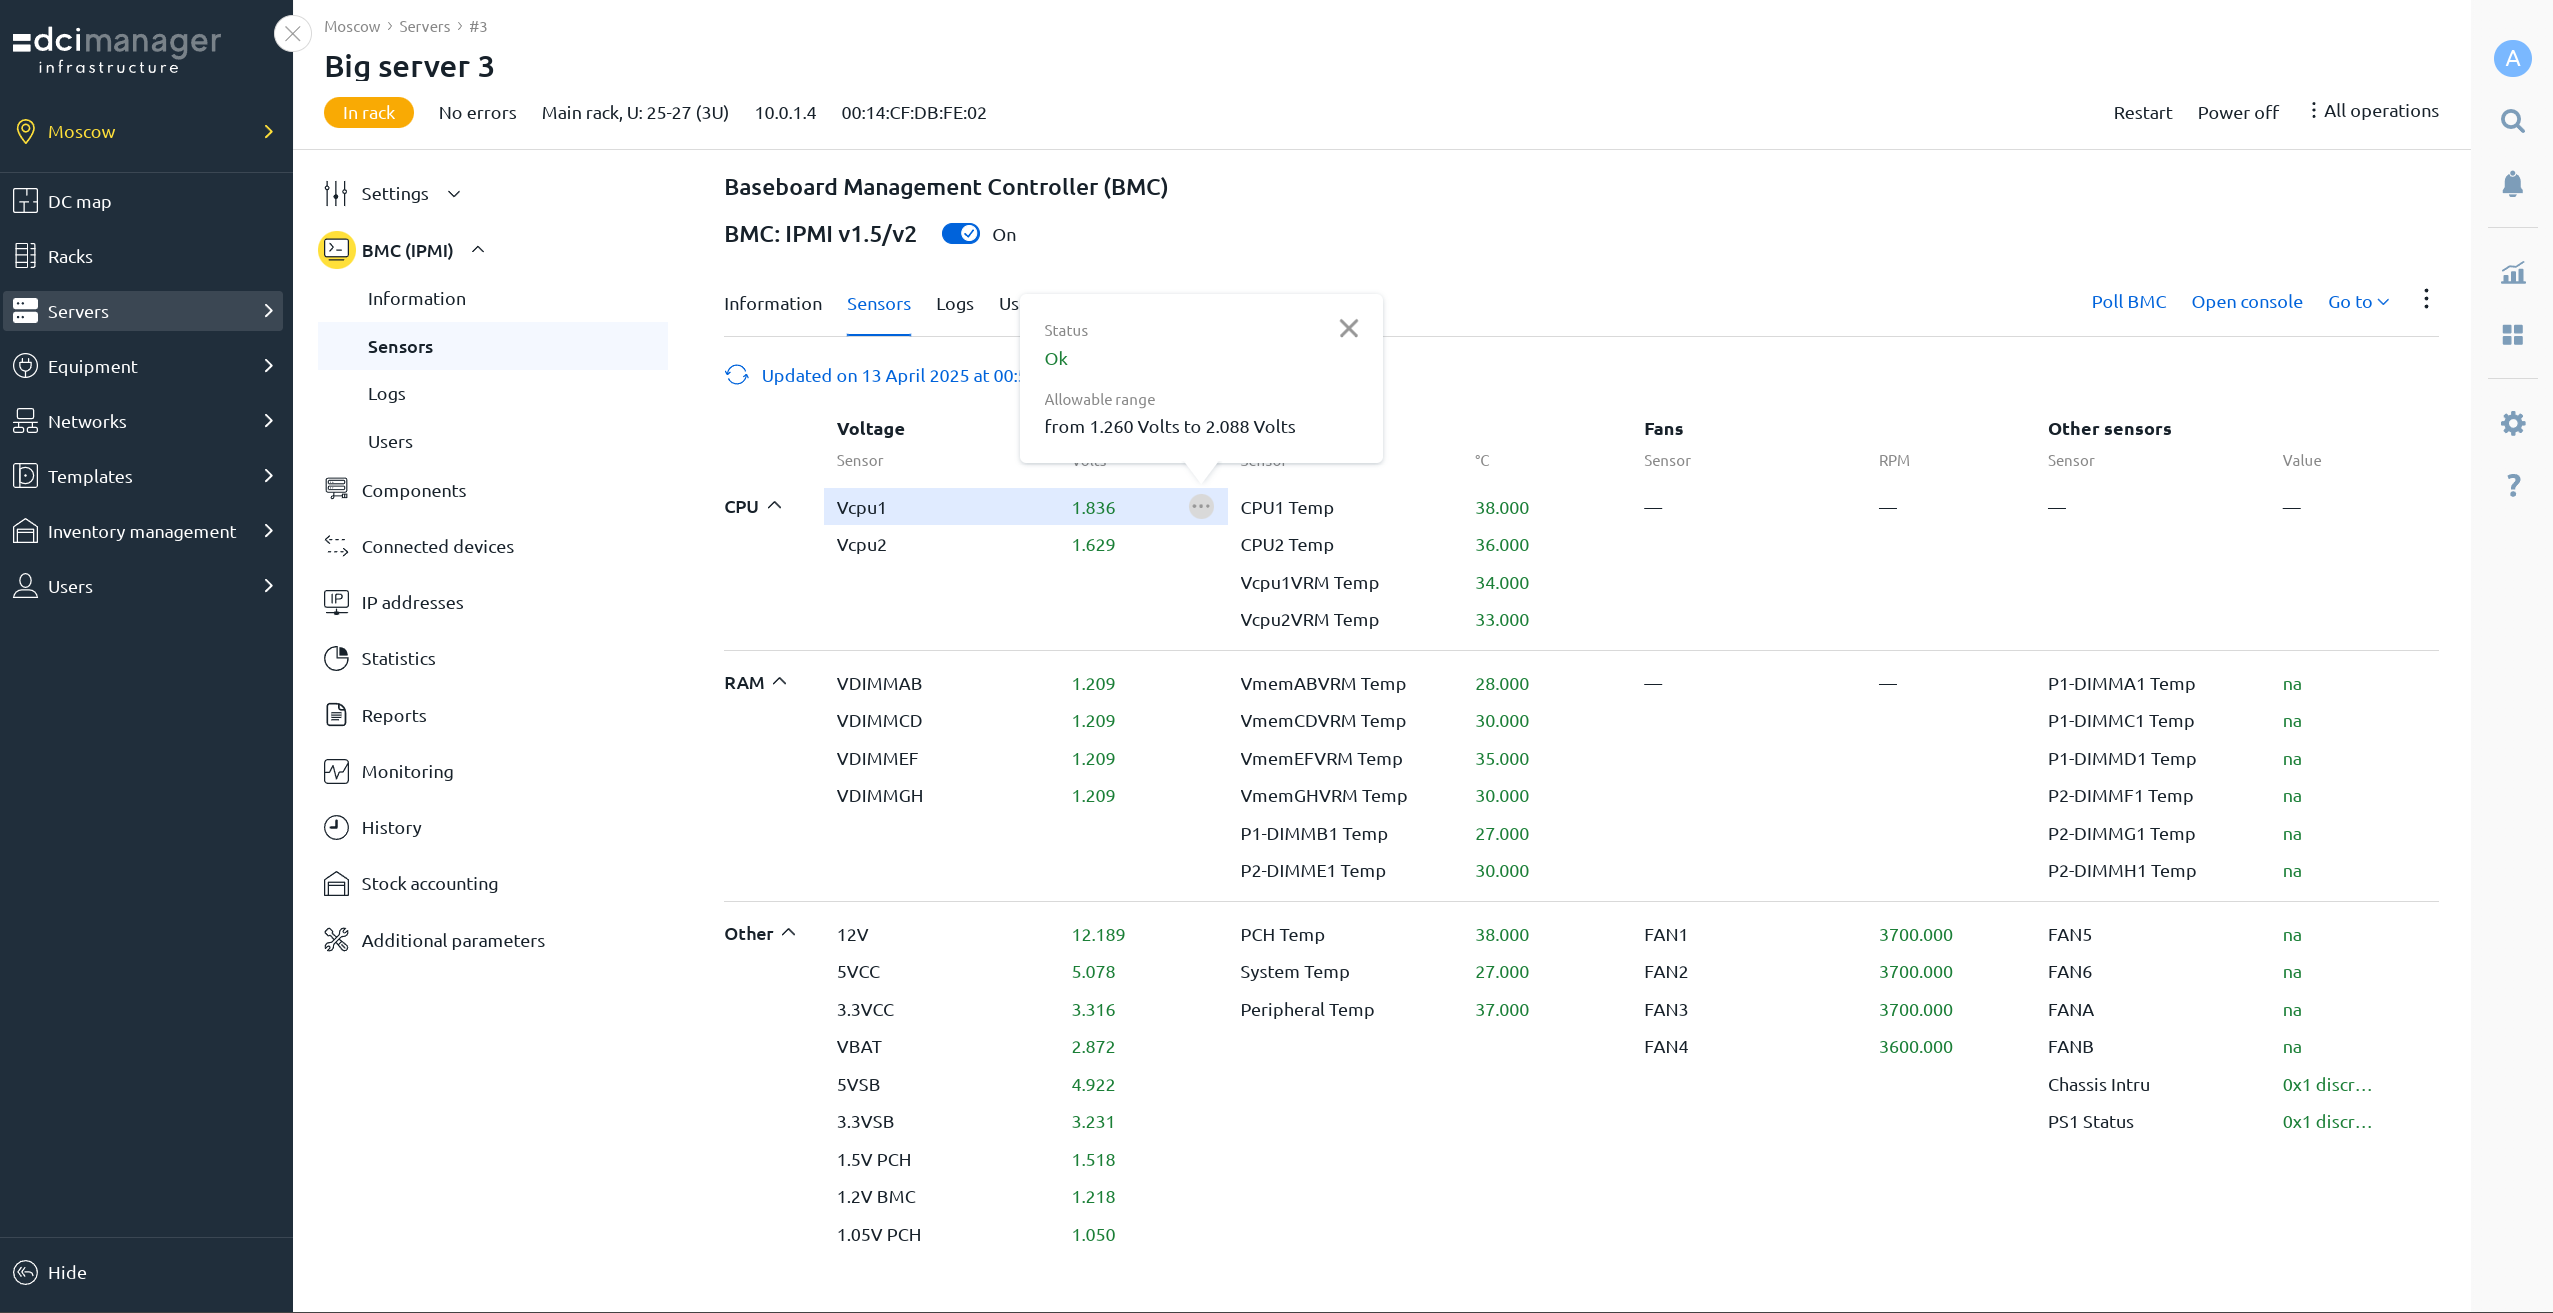Toggle the BMC IPMI On switch
Screen dimensions: 2553x1313
point(961,234)
